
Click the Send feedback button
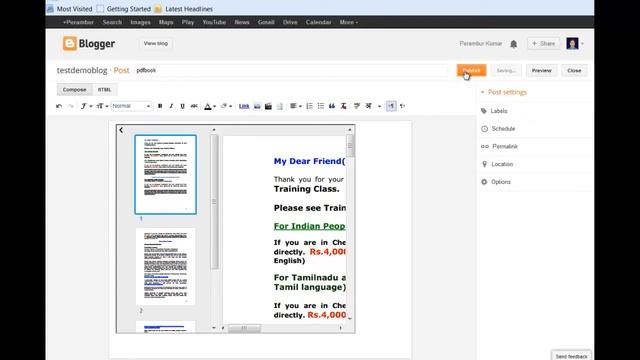pyautogui.click(x=571, y=356)
